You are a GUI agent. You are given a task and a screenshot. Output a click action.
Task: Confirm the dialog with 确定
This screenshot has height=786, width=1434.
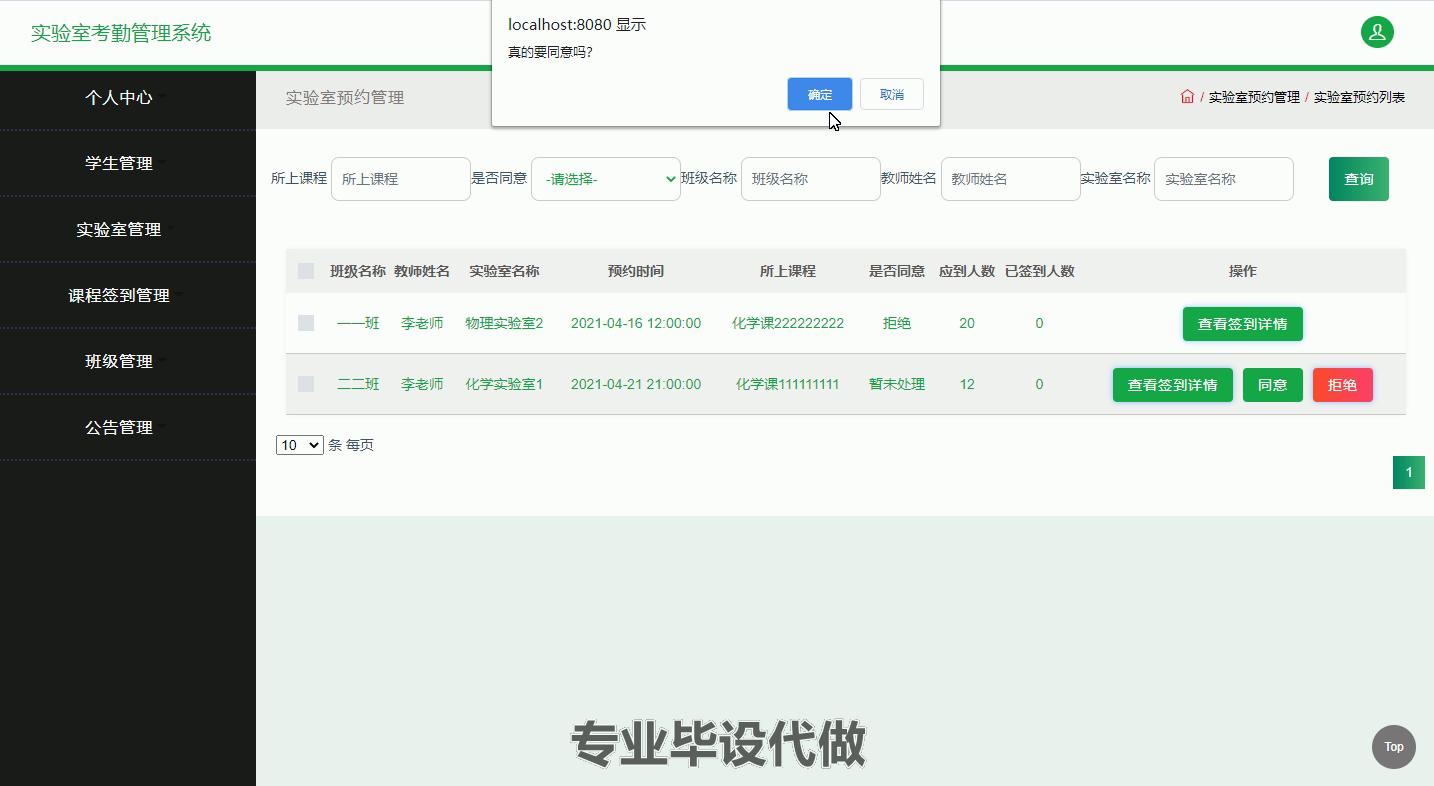(820, 94)
